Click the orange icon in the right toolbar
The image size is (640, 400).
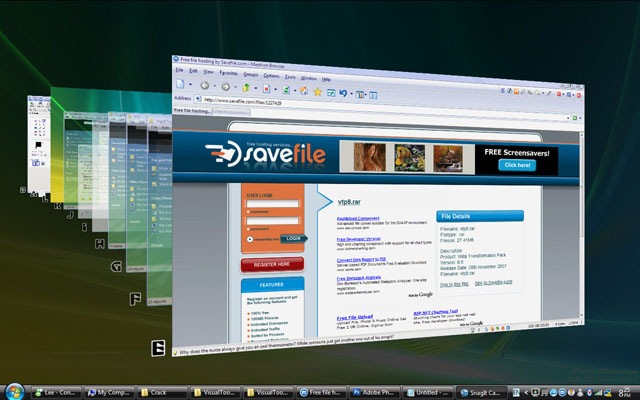pos(516,91)
